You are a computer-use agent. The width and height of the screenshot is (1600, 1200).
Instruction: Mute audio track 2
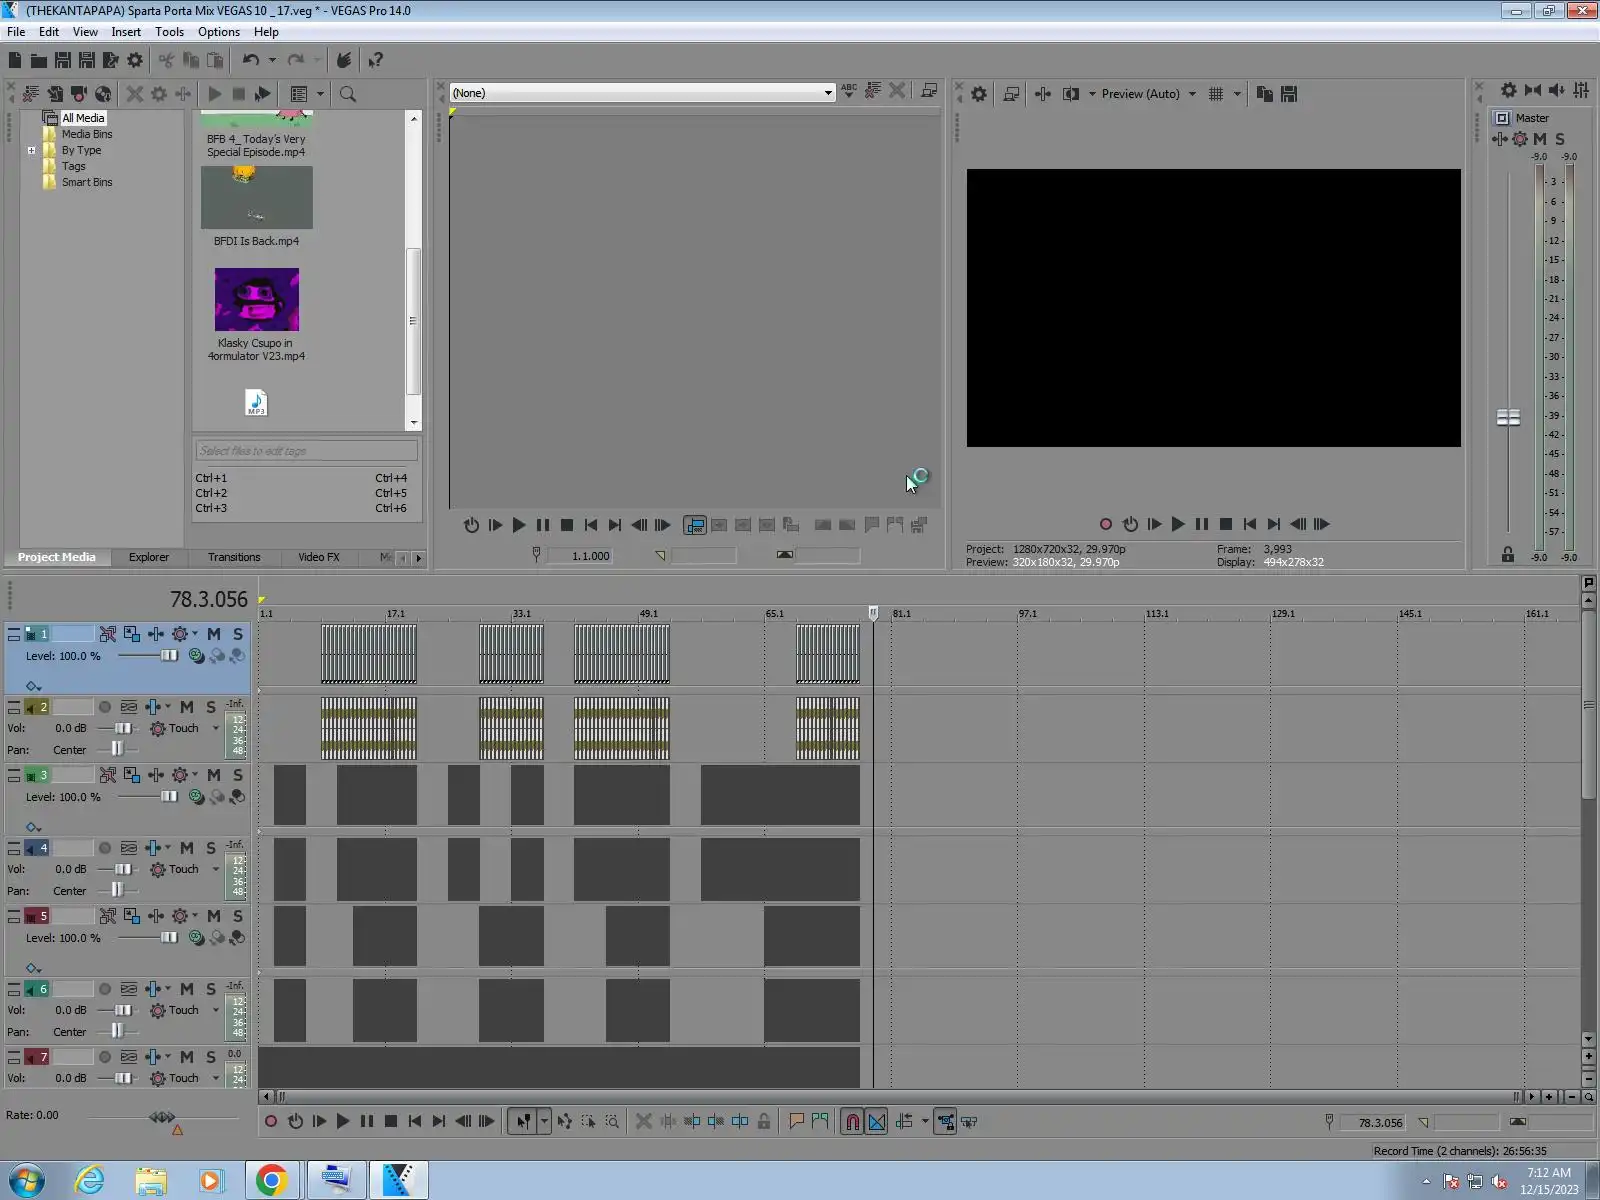187,707
